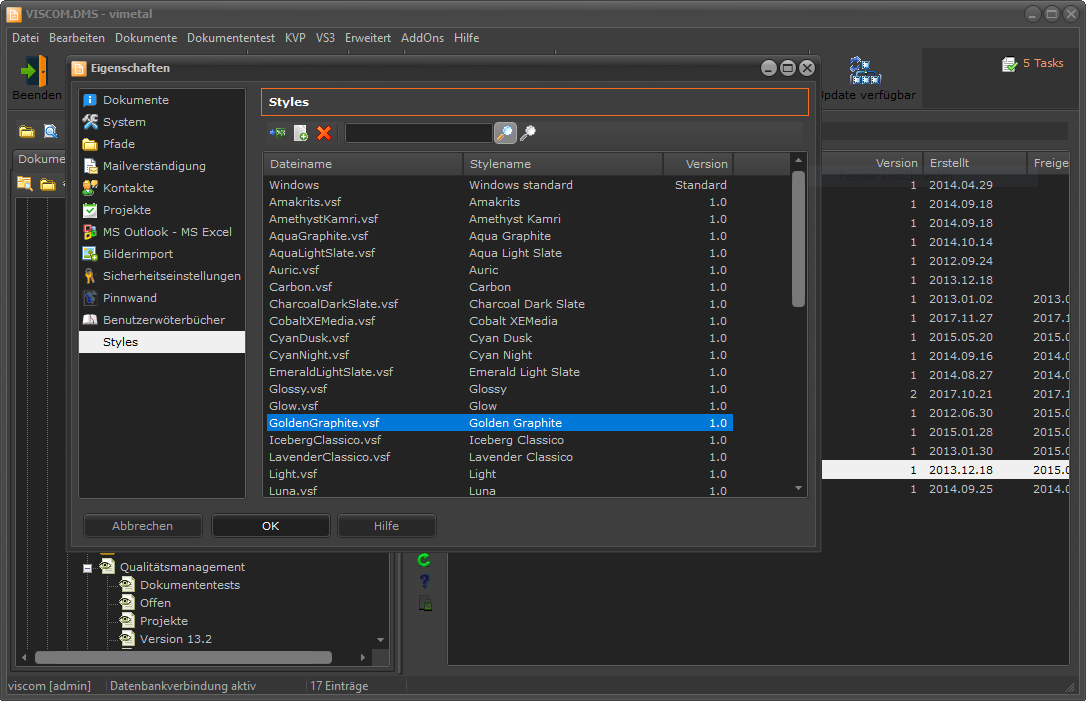This screenshot has height=701, width=1086.
Task: Click the blue question mark icon
Action: click(x=425, y=581)
